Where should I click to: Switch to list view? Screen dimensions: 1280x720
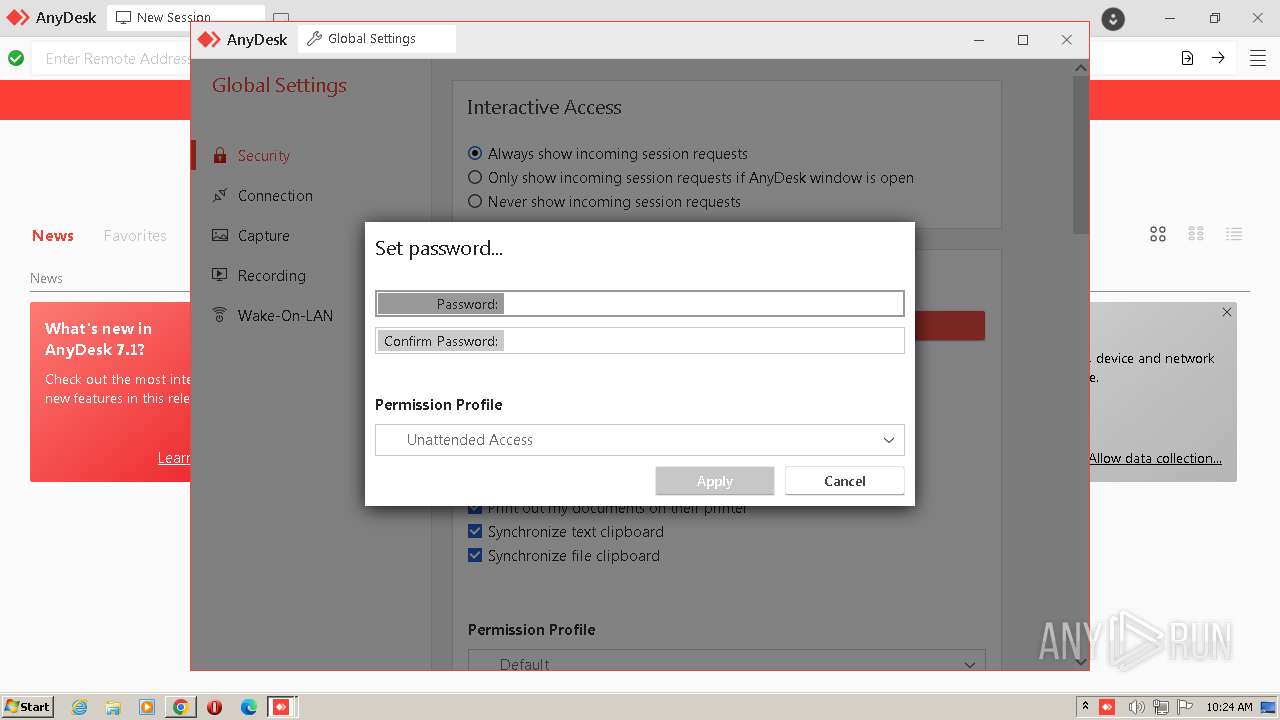click(1234, 234)
